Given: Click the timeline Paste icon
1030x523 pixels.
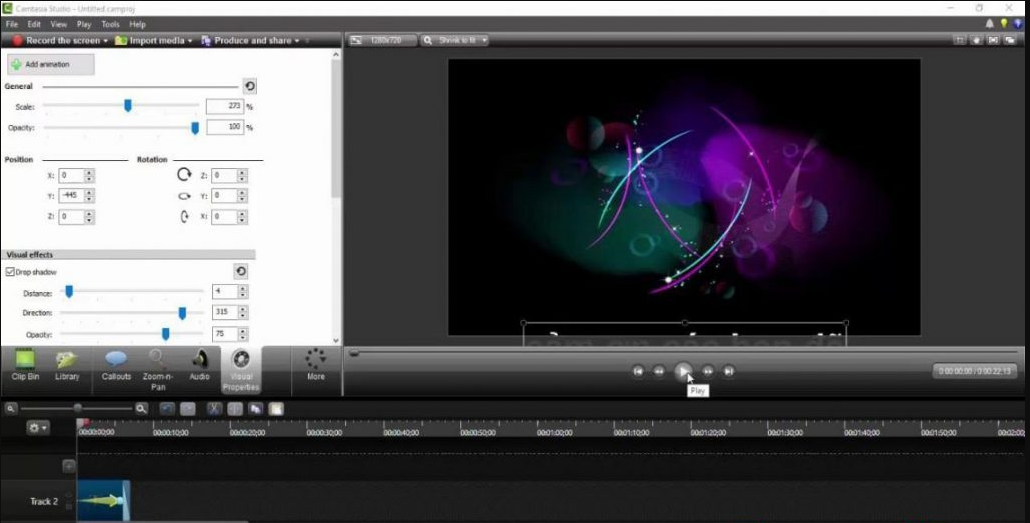Looking at the screenshot, I should tap(277, 409).
